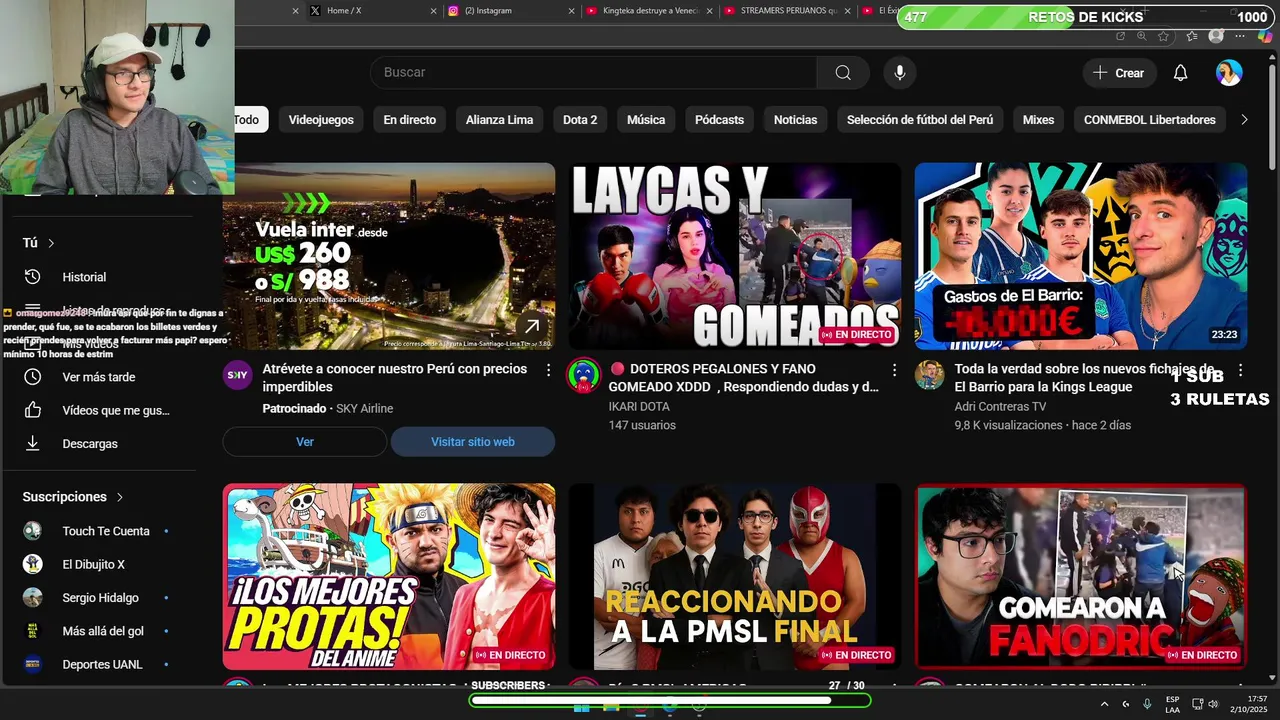Click the Ver button on SKY ad
This screenshot has height=720, width=1280.
(305, 442)
